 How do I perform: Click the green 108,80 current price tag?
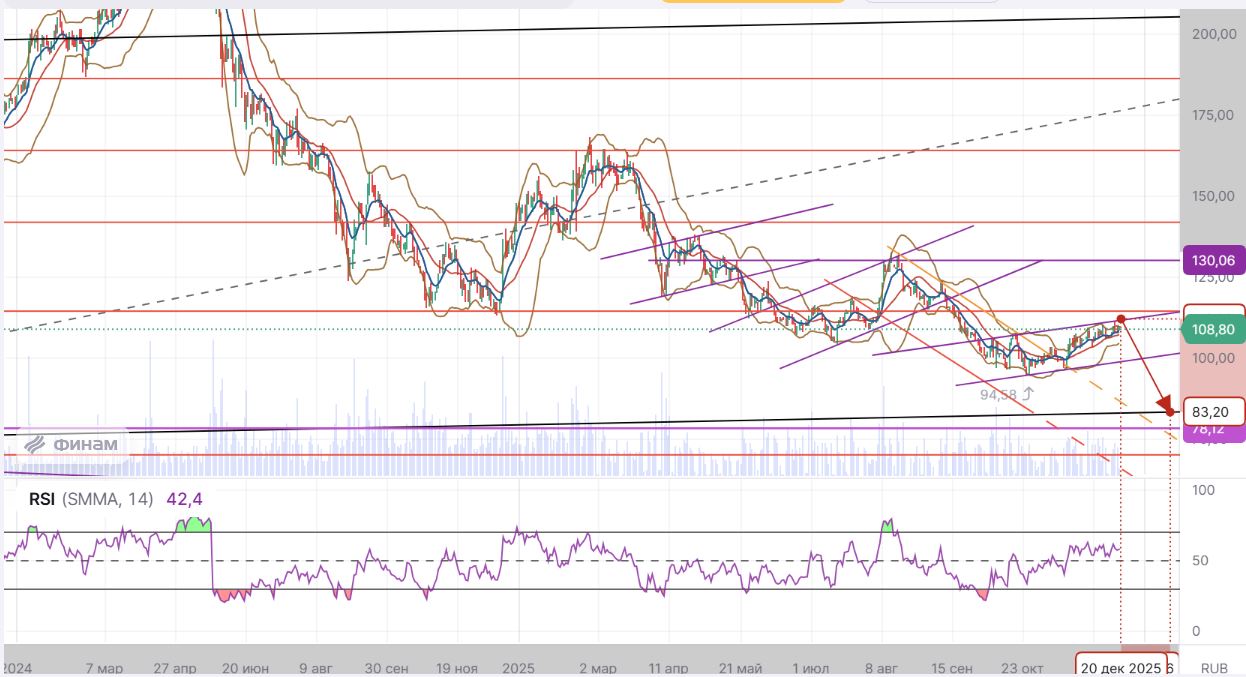tap(1214, 329)
